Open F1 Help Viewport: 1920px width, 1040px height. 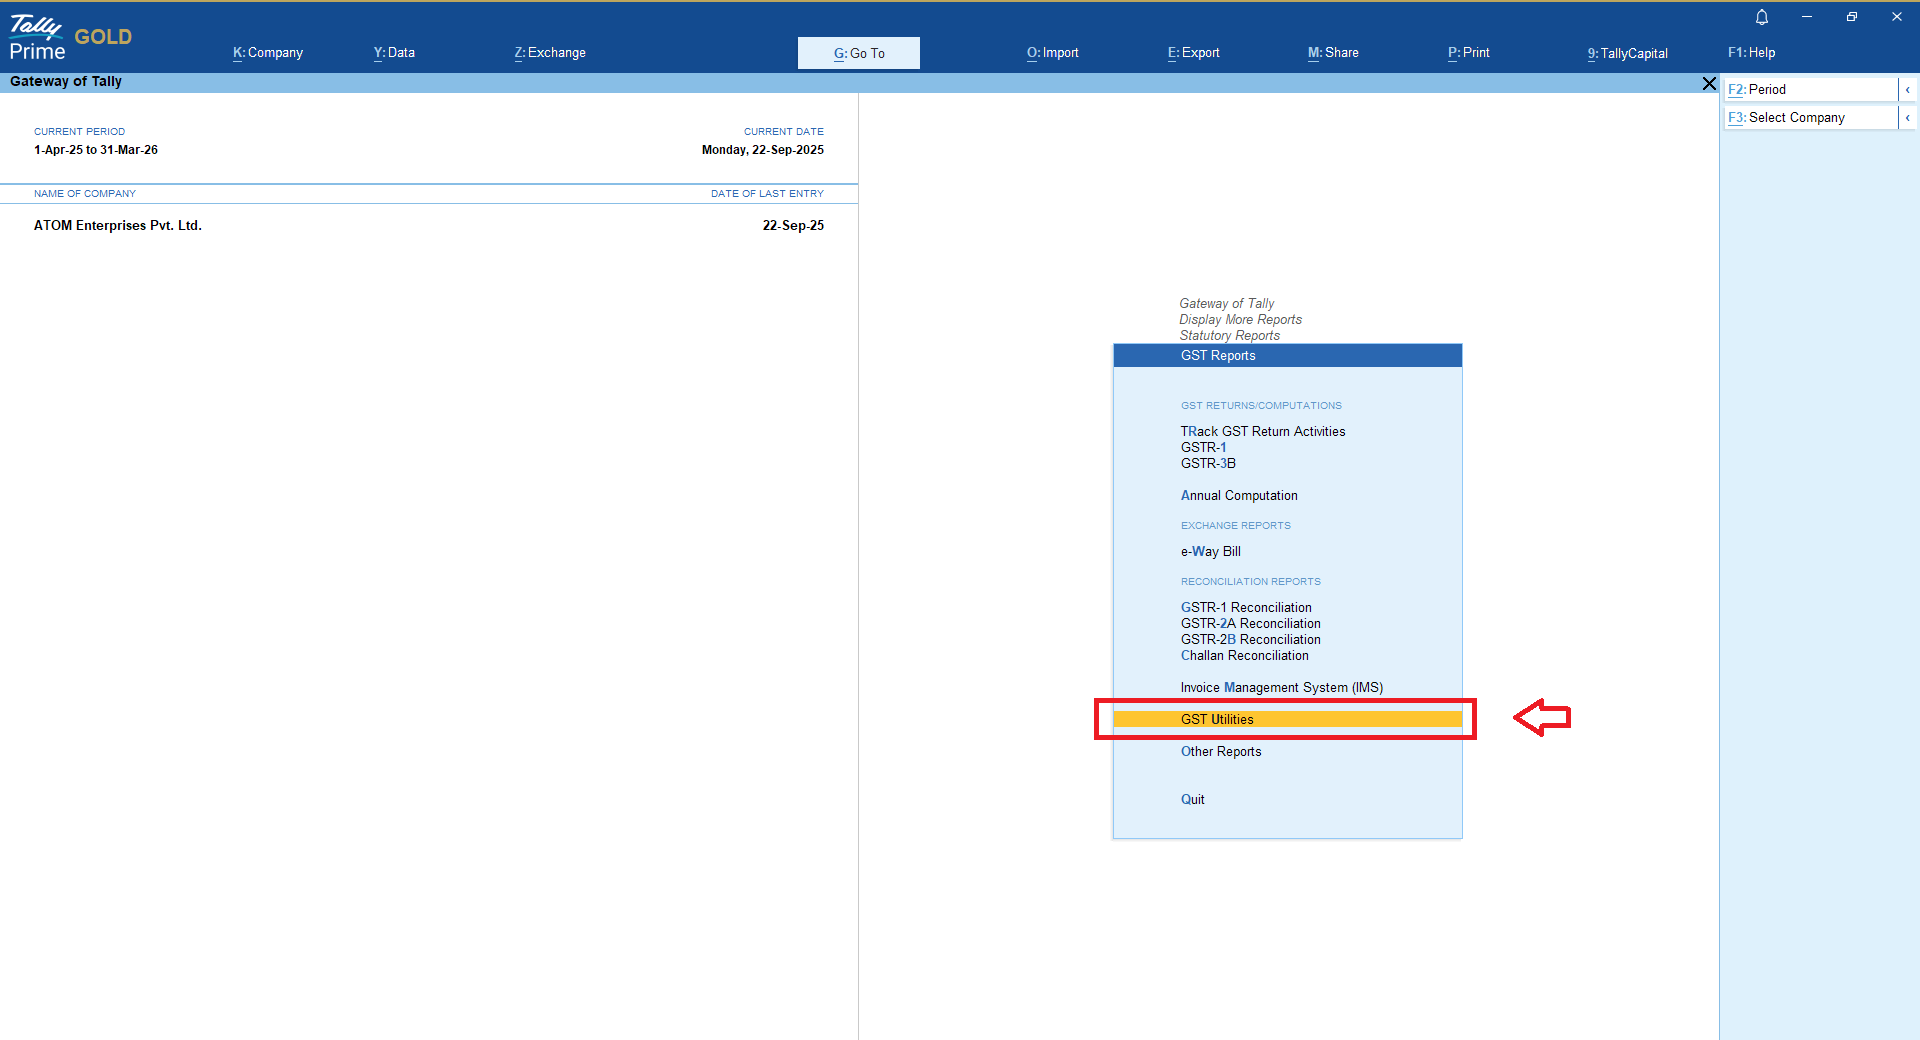(1751, 53)
